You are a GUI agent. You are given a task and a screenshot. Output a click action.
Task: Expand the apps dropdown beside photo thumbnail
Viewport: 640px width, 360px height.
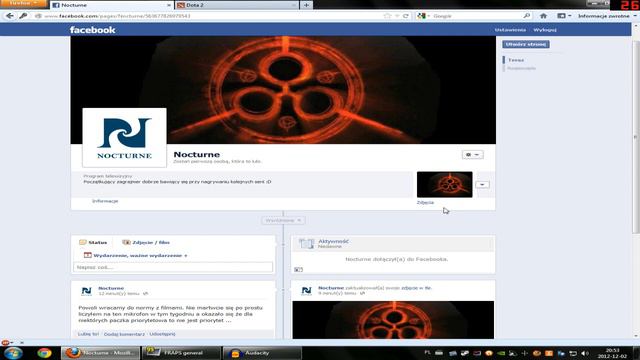482,184
